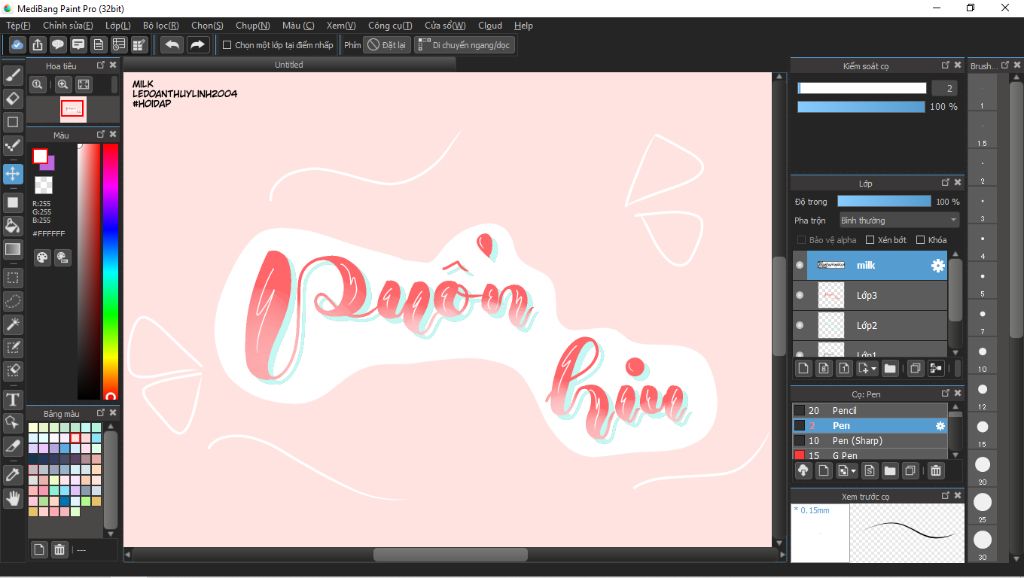The width and height of the screenshot is (1024, 578).
Task: Click the rainbow hue slider bar
Action: [x=110, y=270]
